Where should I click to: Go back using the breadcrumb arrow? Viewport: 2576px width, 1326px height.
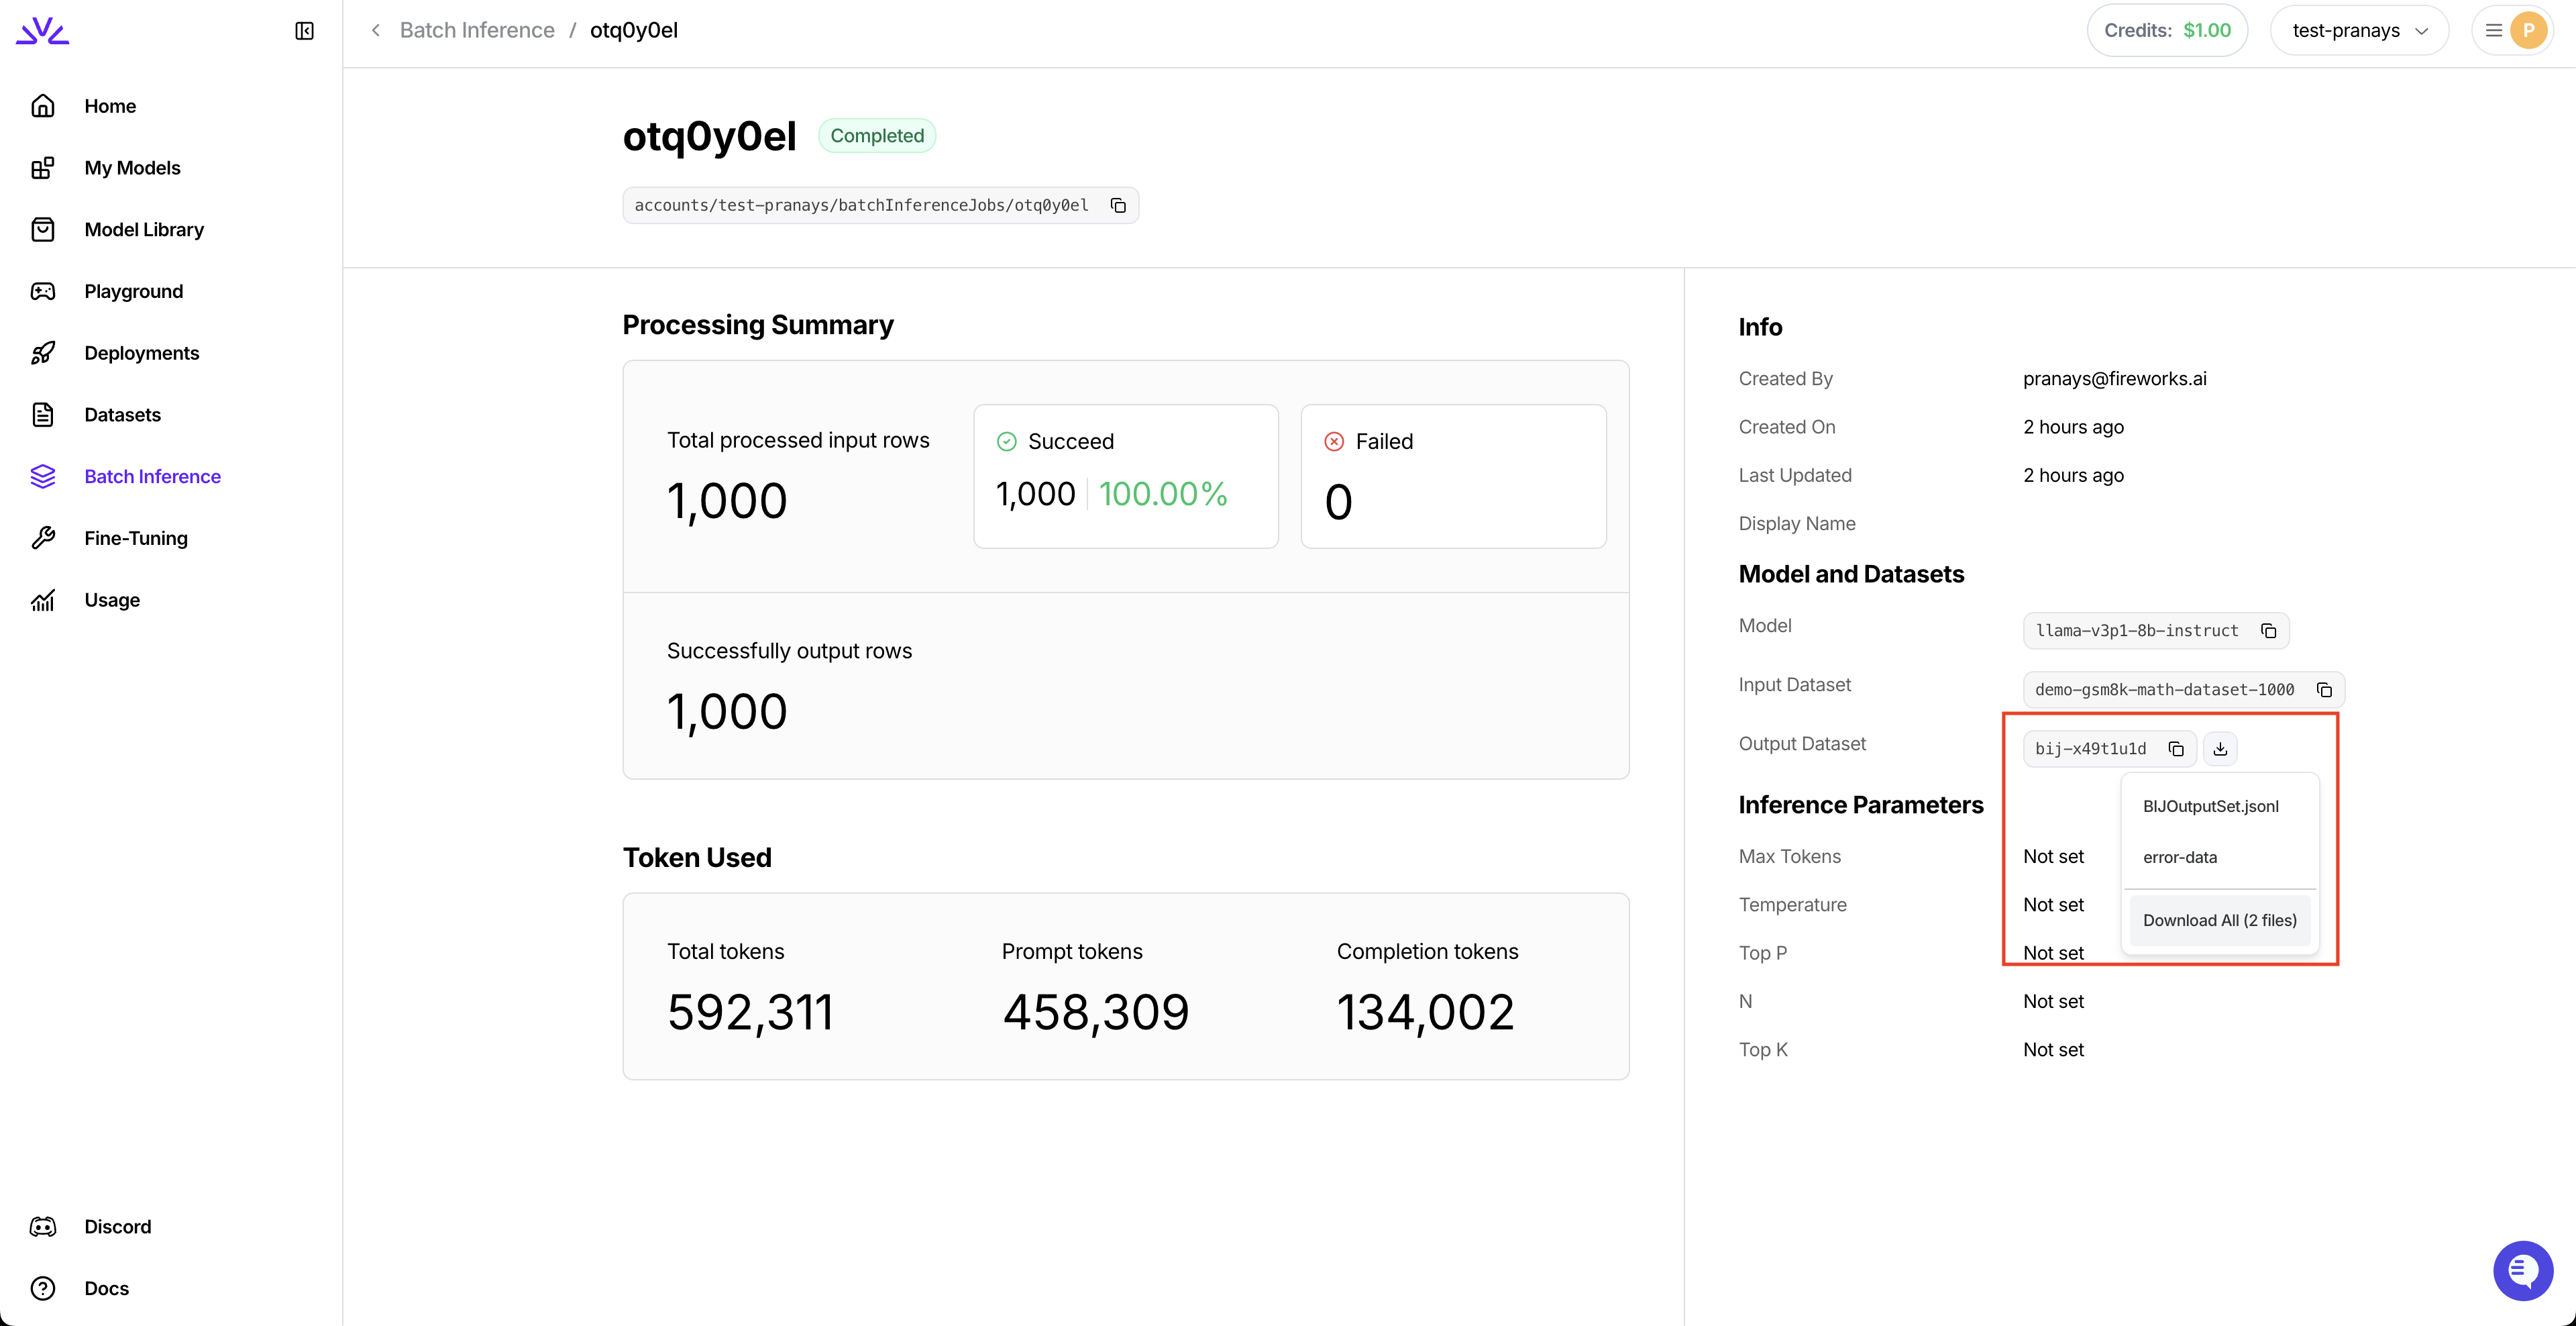point(376,31)
